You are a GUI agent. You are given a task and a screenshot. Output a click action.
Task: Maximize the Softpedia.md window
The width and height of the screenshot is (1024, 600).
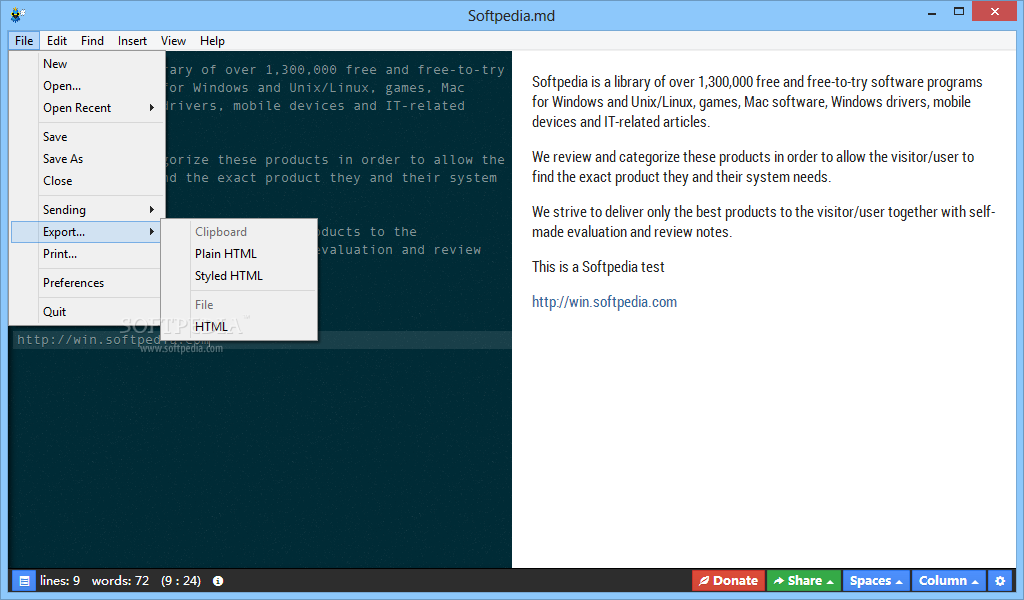(959, 12)
